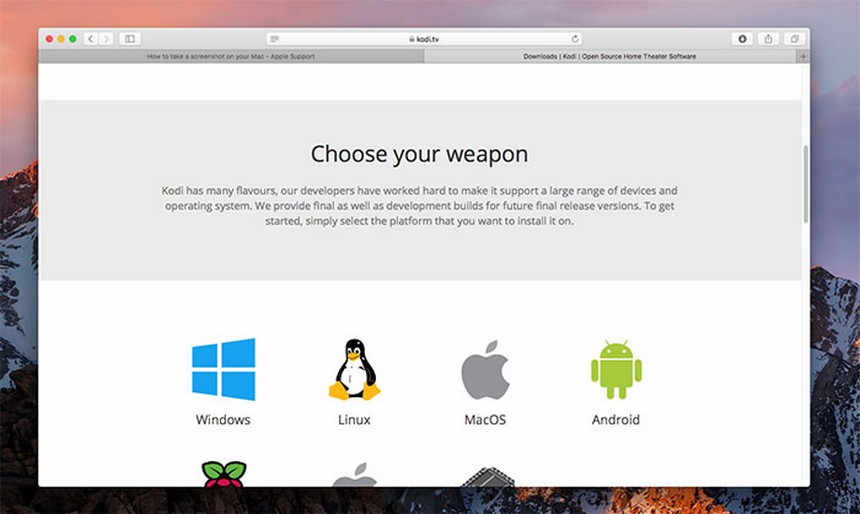Click the kodi.tv address bar

coord(424,39)
